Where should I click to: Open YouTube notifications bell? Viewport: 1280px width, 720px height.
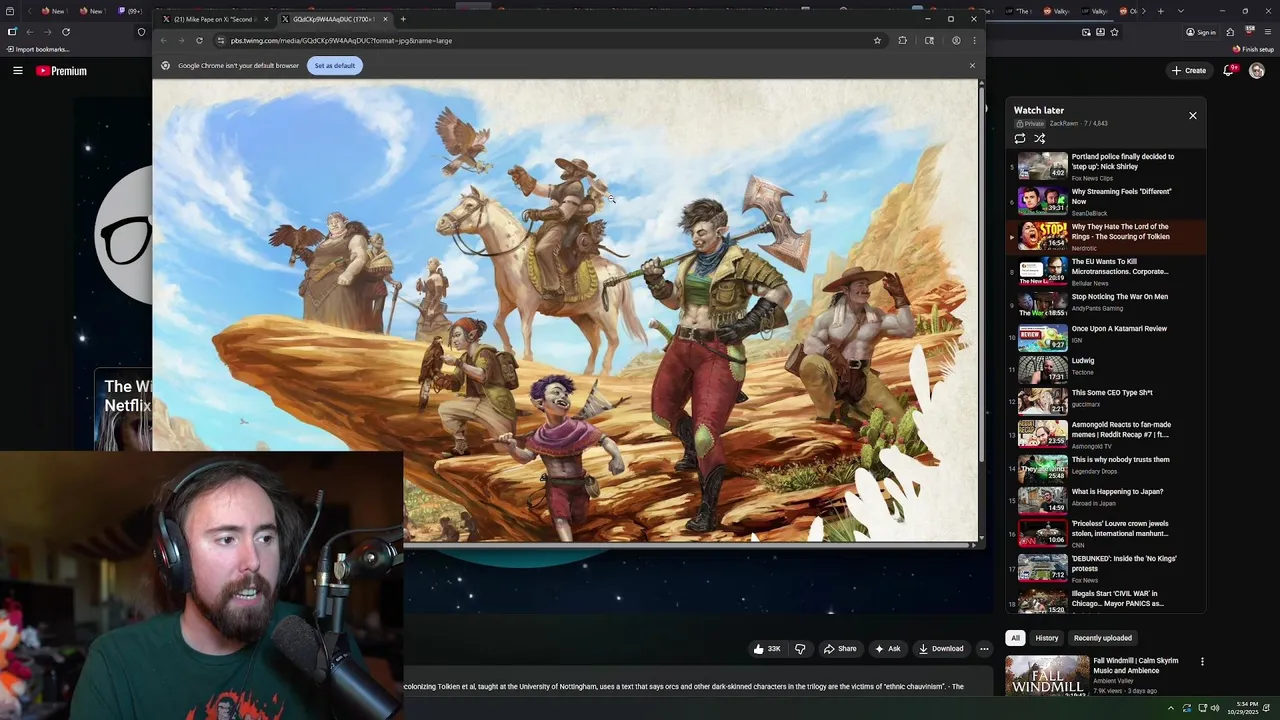pos(1229,71)
